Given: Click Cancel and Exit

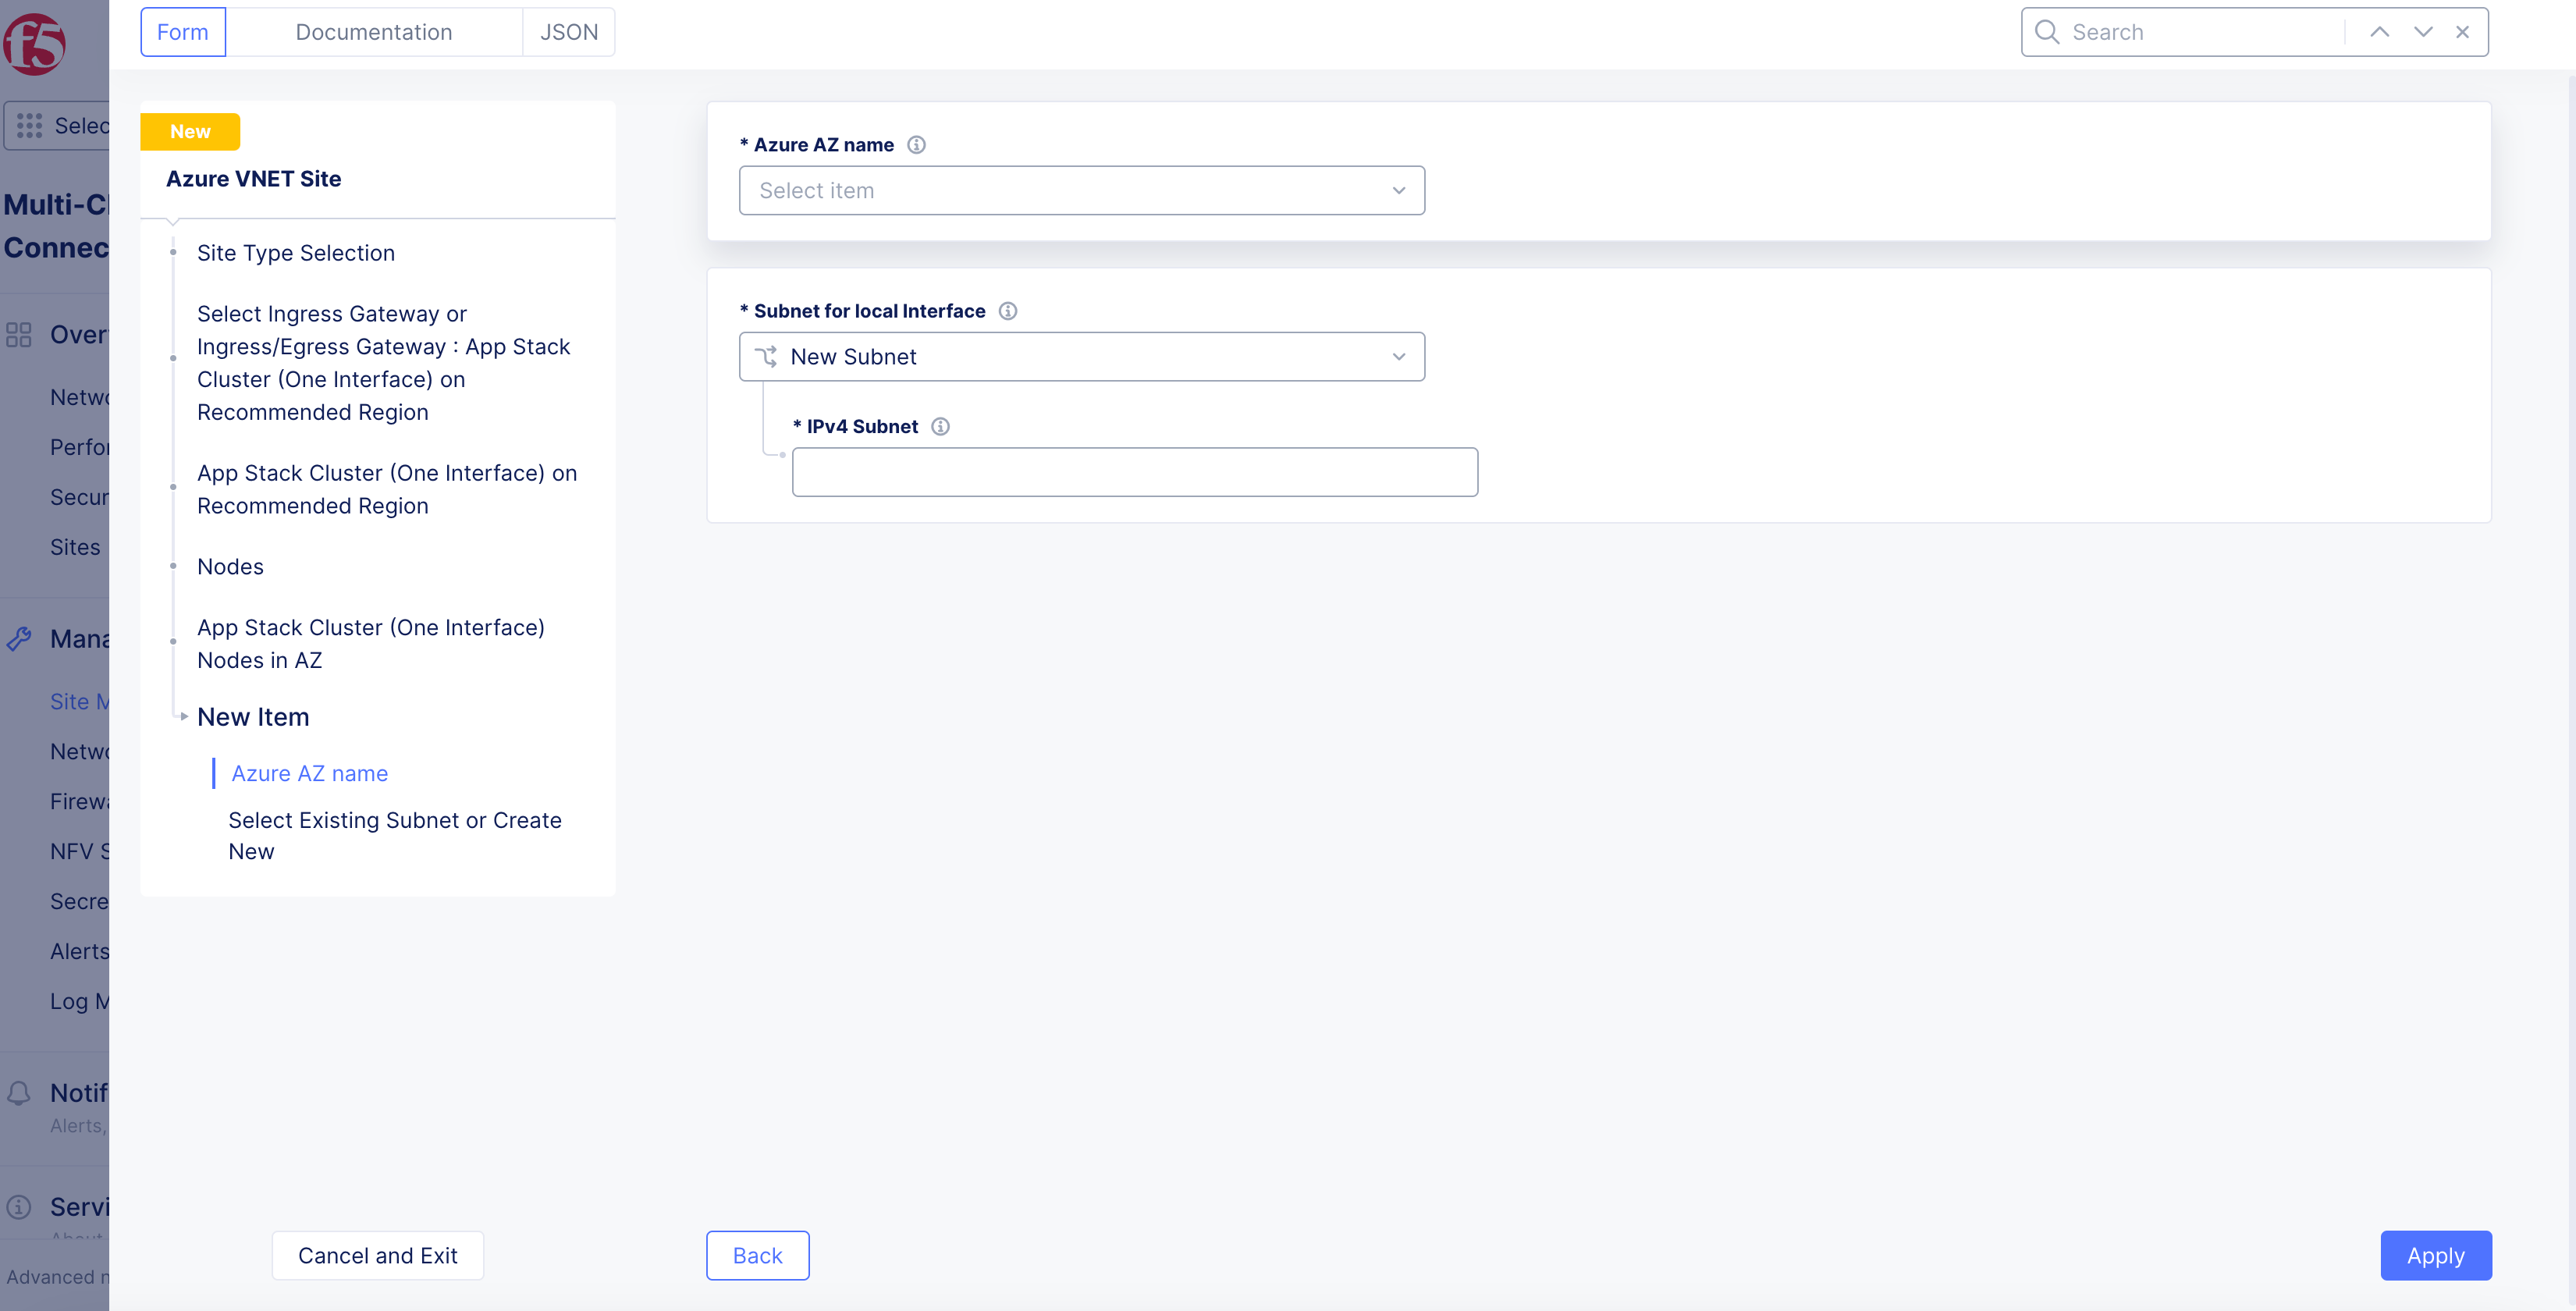Looking at the screenshot, I should click(377, 1255).
